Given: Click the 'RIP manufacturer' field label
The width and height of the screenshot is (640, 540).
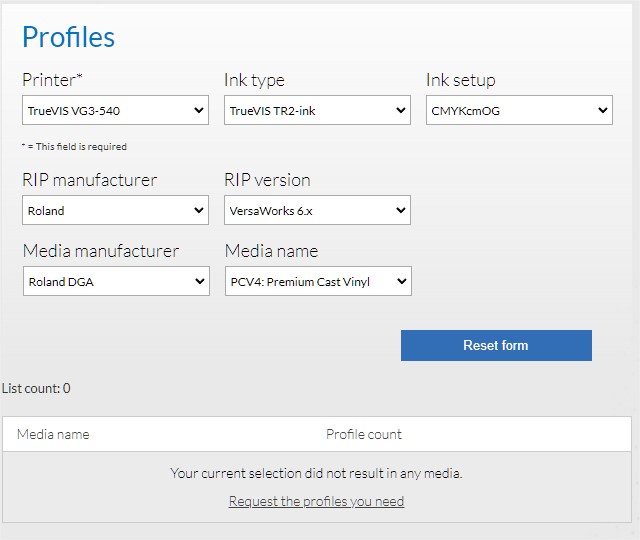Looking at the screenshot, I should (x=89, y=180).
